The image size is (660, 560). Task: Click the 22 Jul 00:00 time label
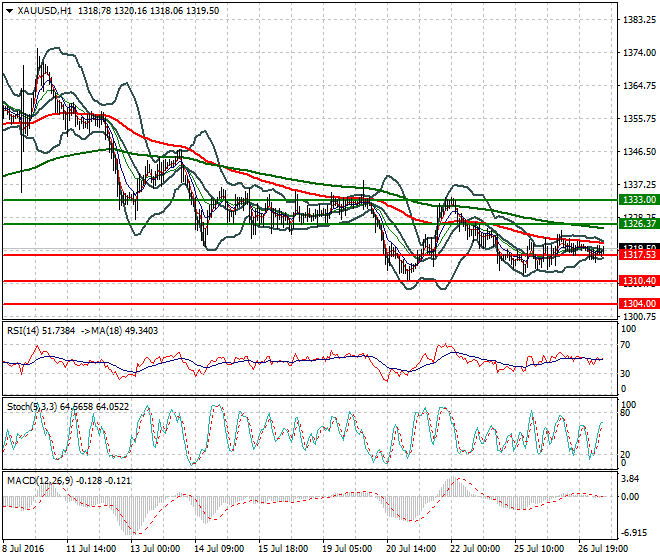[x=475, y=549]
